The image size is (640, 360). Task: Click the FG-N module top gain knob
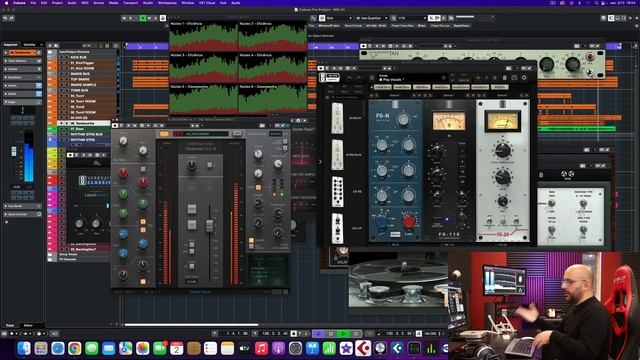click(403, 119)
